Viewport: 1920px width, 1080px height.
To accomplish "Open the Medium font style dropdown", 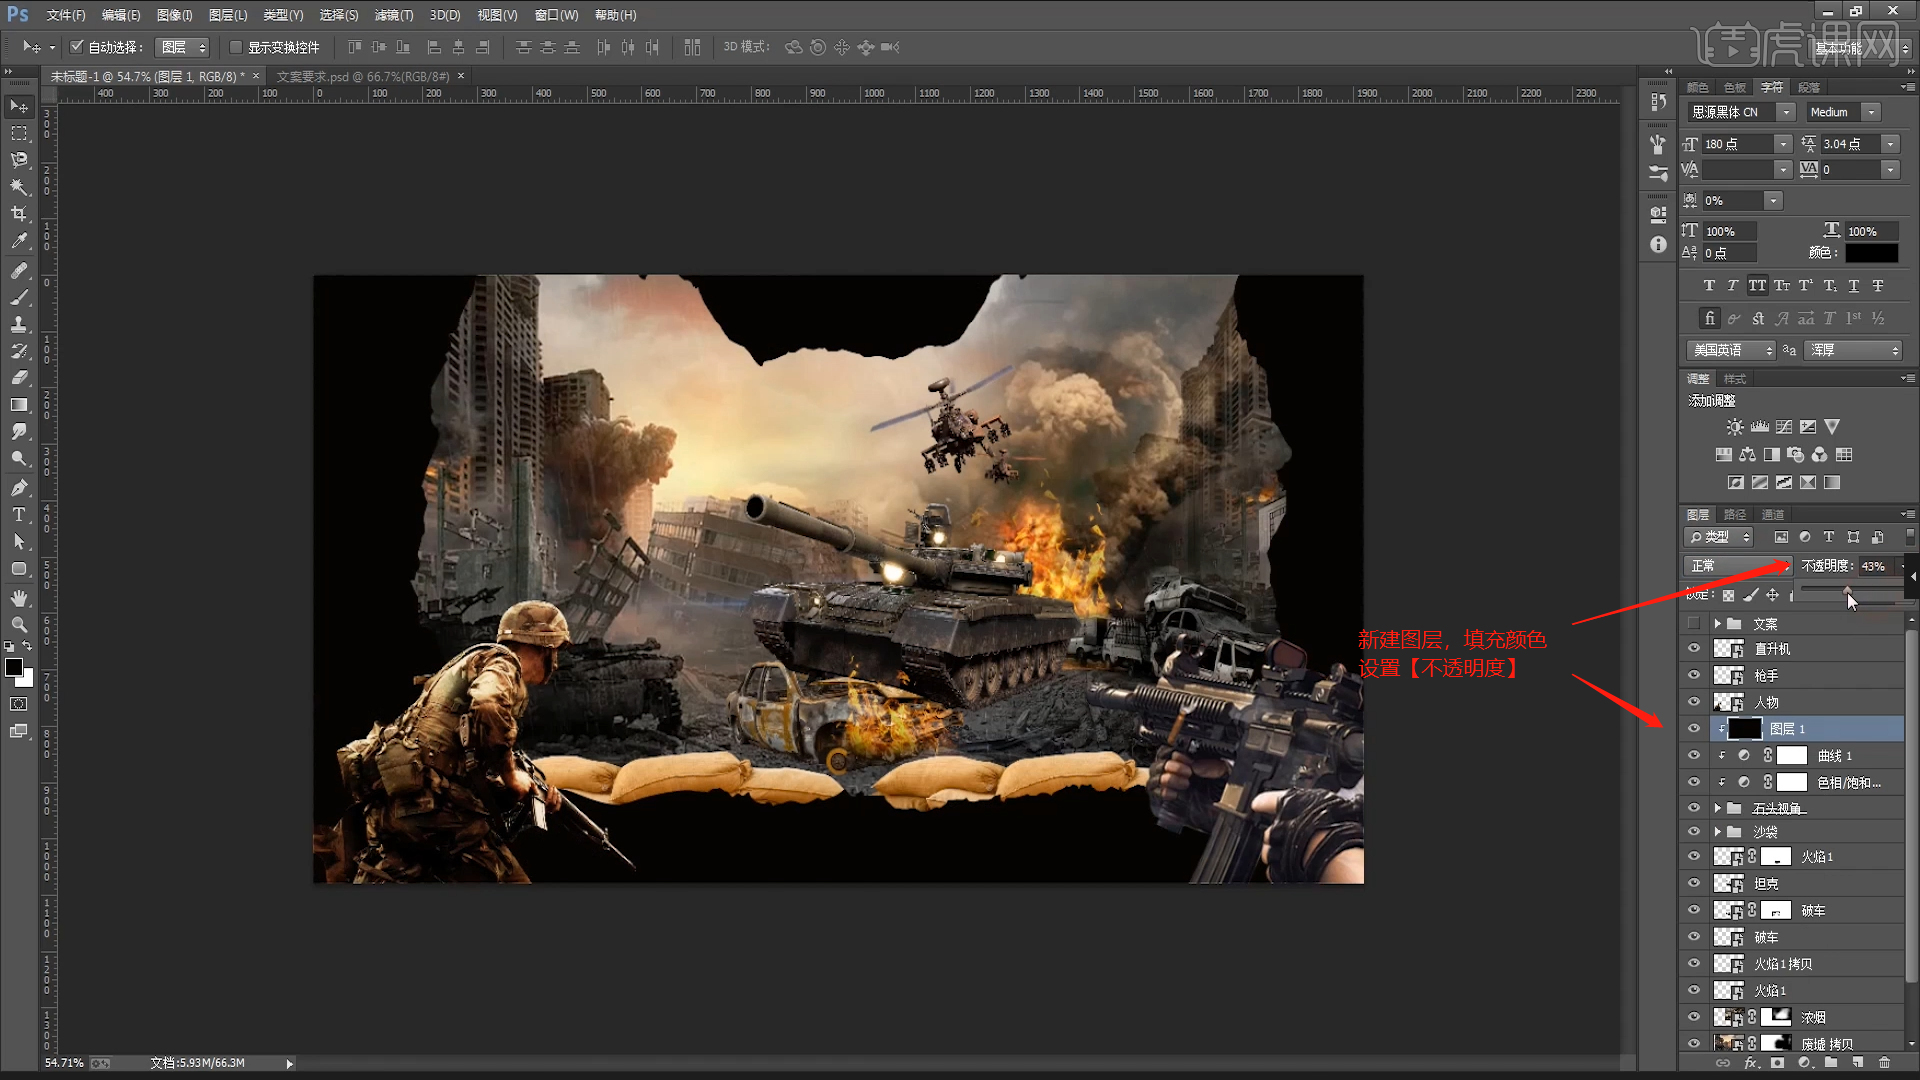I will point(1871,112).
